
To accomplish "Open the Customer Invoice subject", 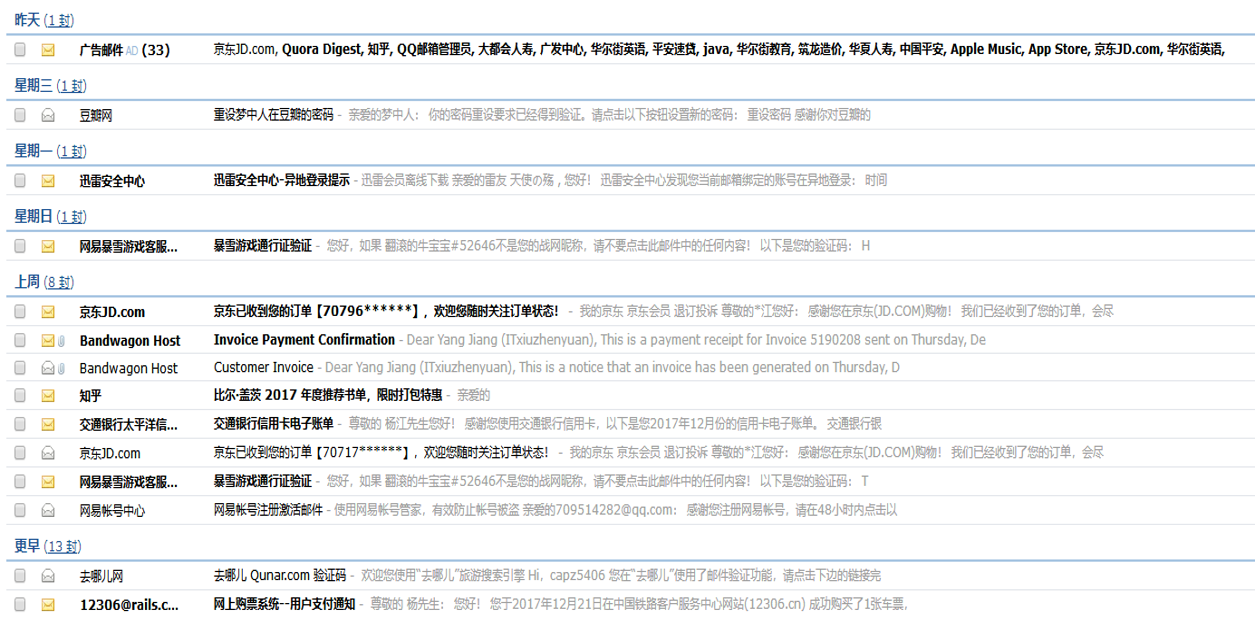I will click(263, 368).
